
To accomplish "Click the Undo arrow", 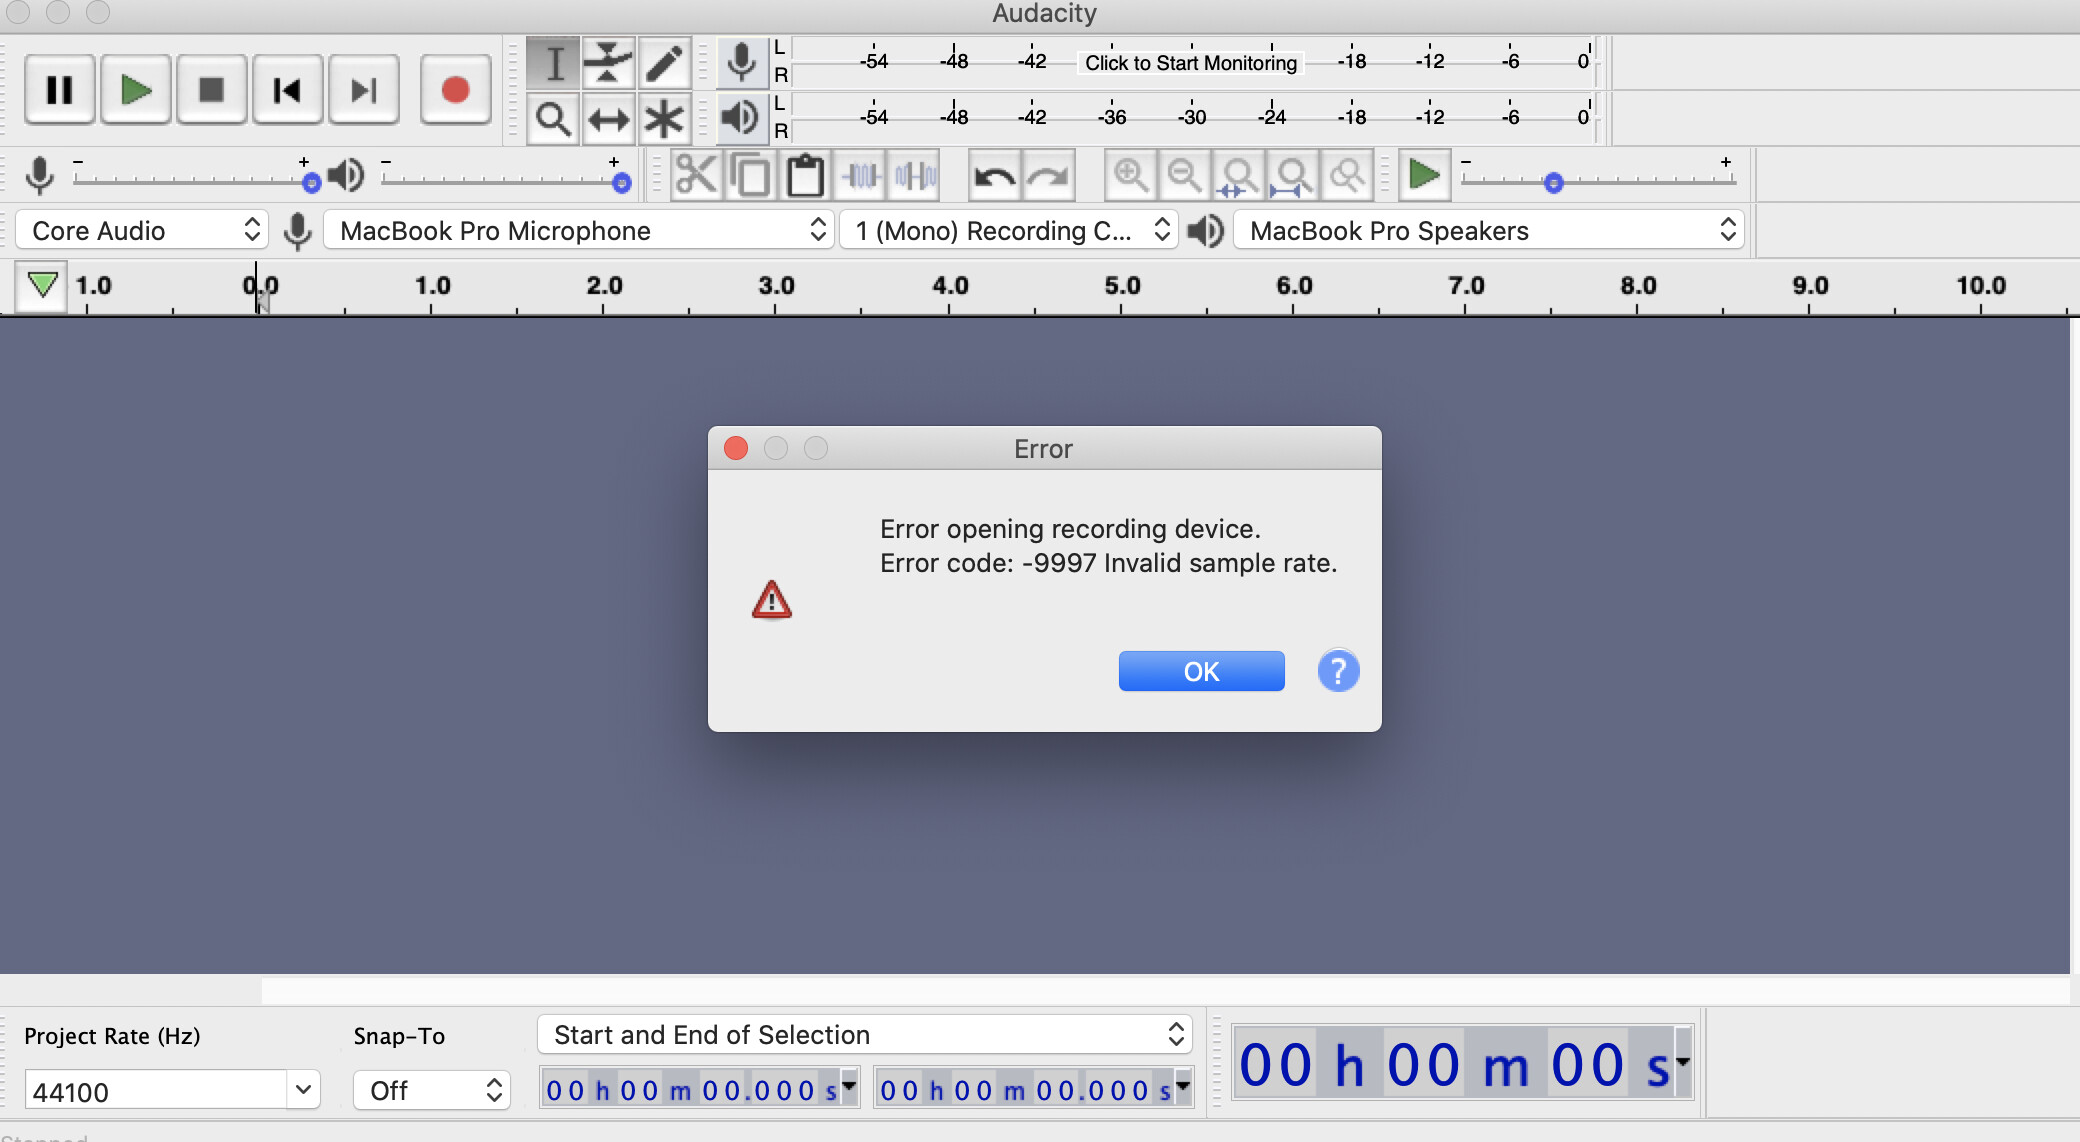I will [995, 176].
